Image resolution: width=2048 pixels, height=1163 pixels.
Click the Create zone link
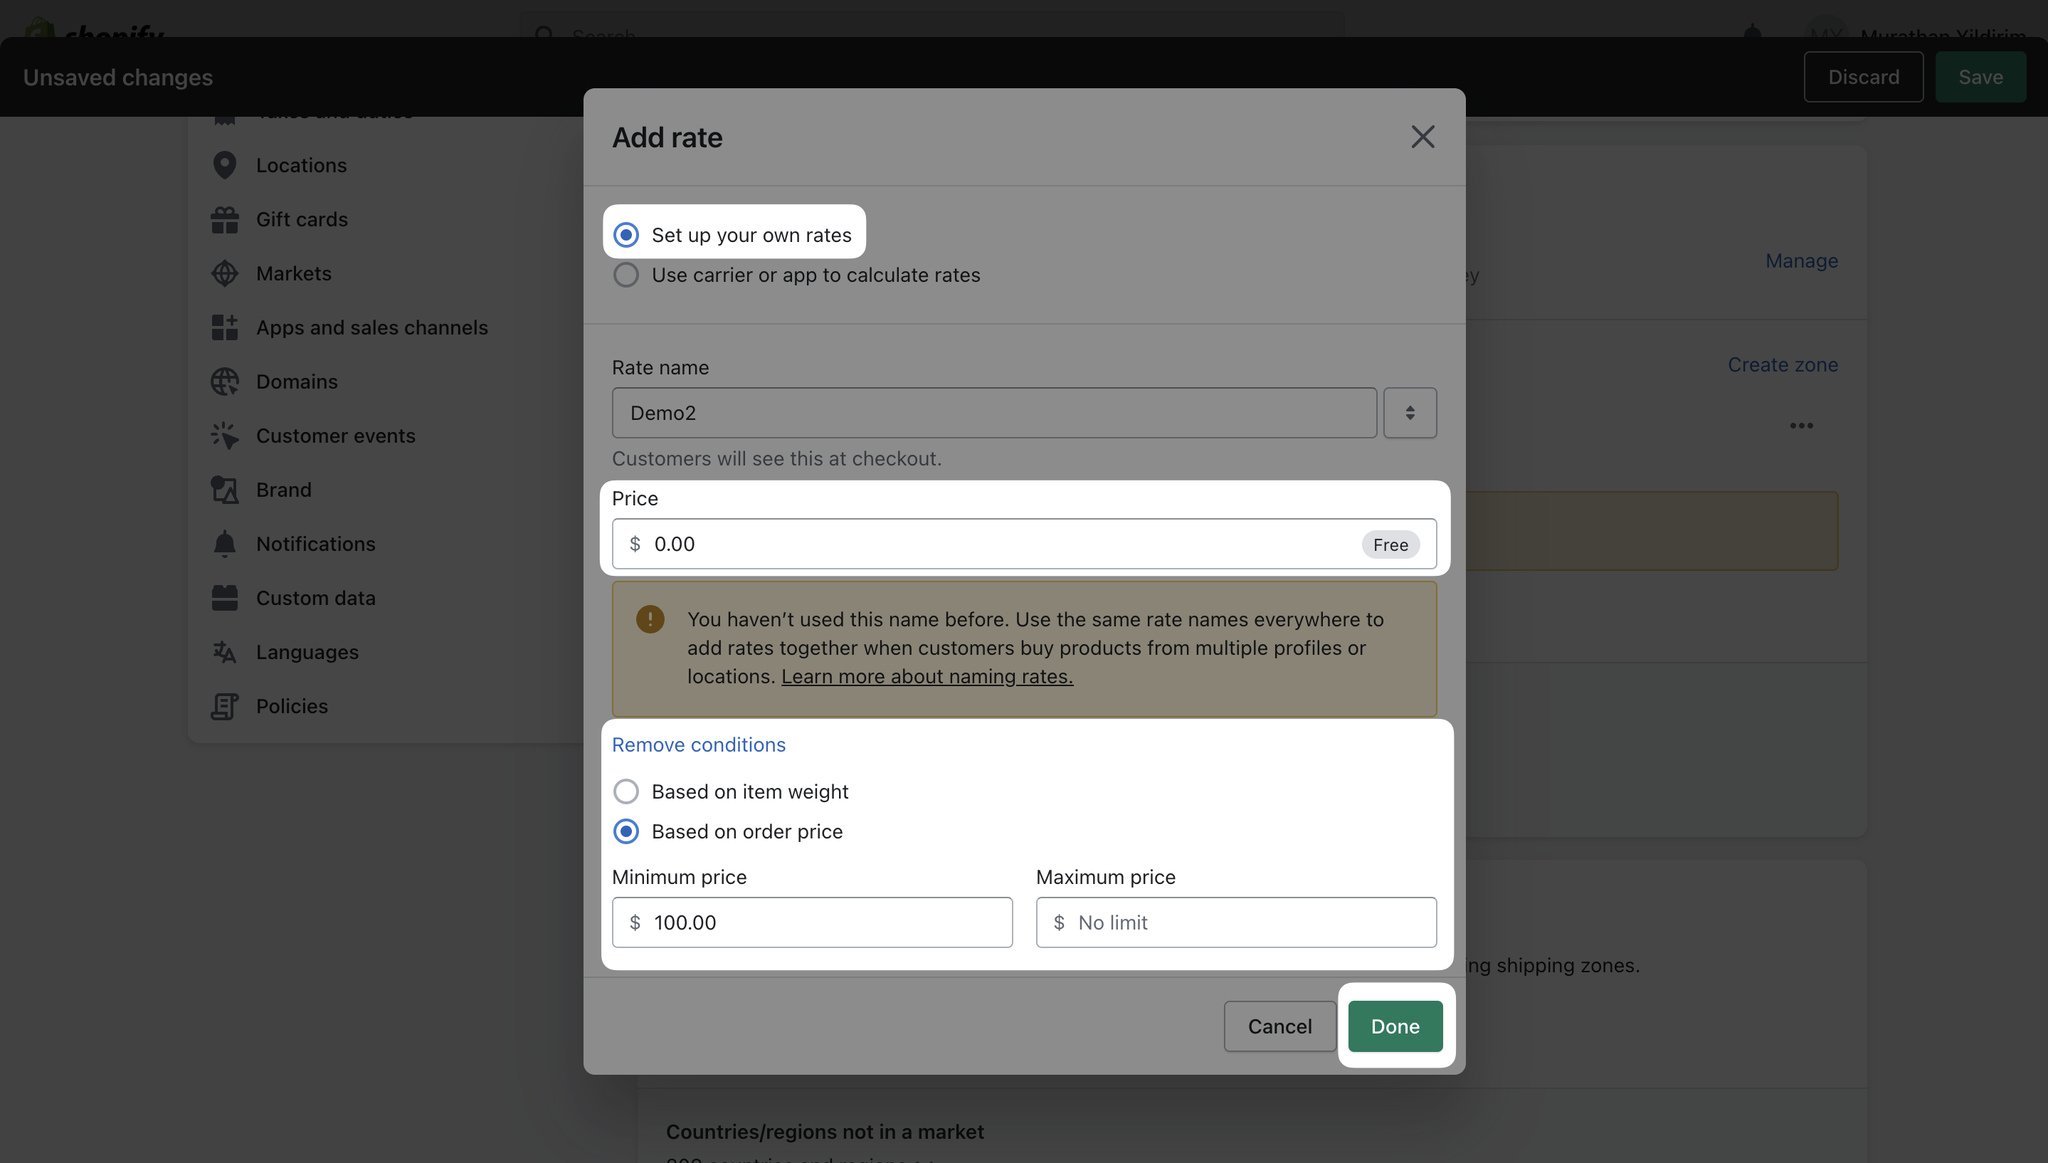click(1783, 364)
